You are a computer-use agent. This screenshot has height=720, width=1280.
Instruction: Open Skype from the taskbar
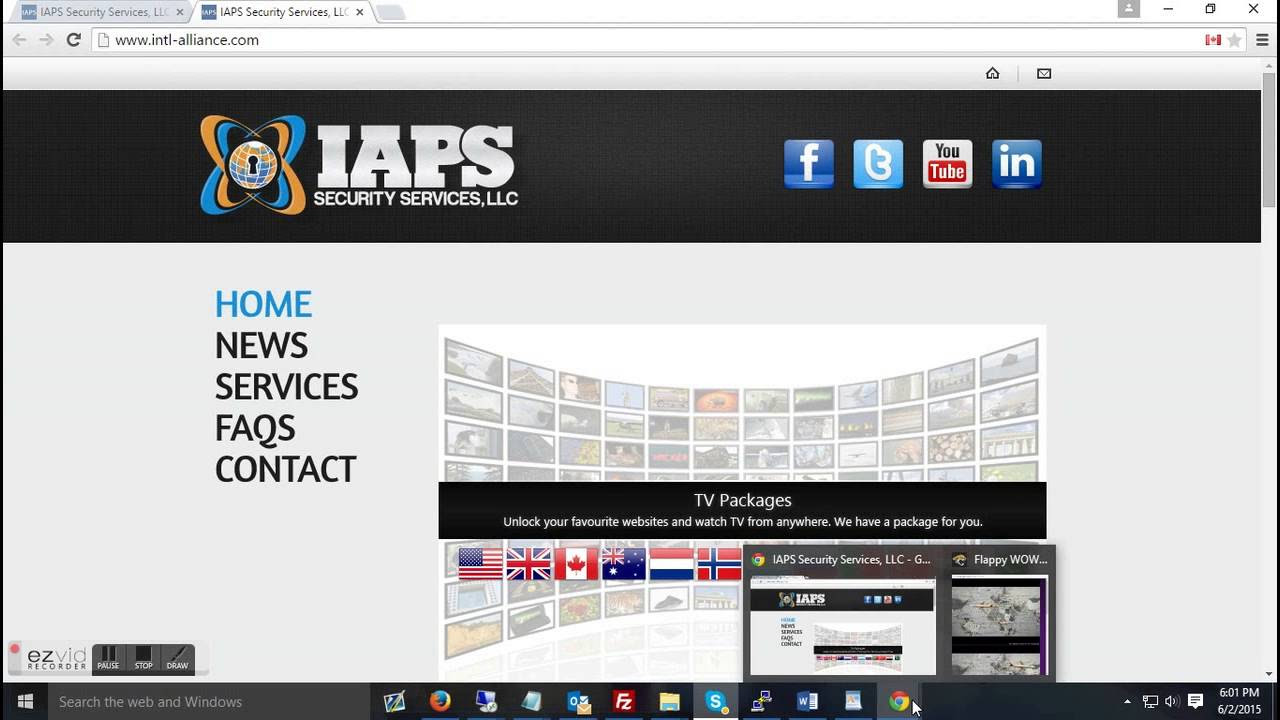(x=716, y=702)
